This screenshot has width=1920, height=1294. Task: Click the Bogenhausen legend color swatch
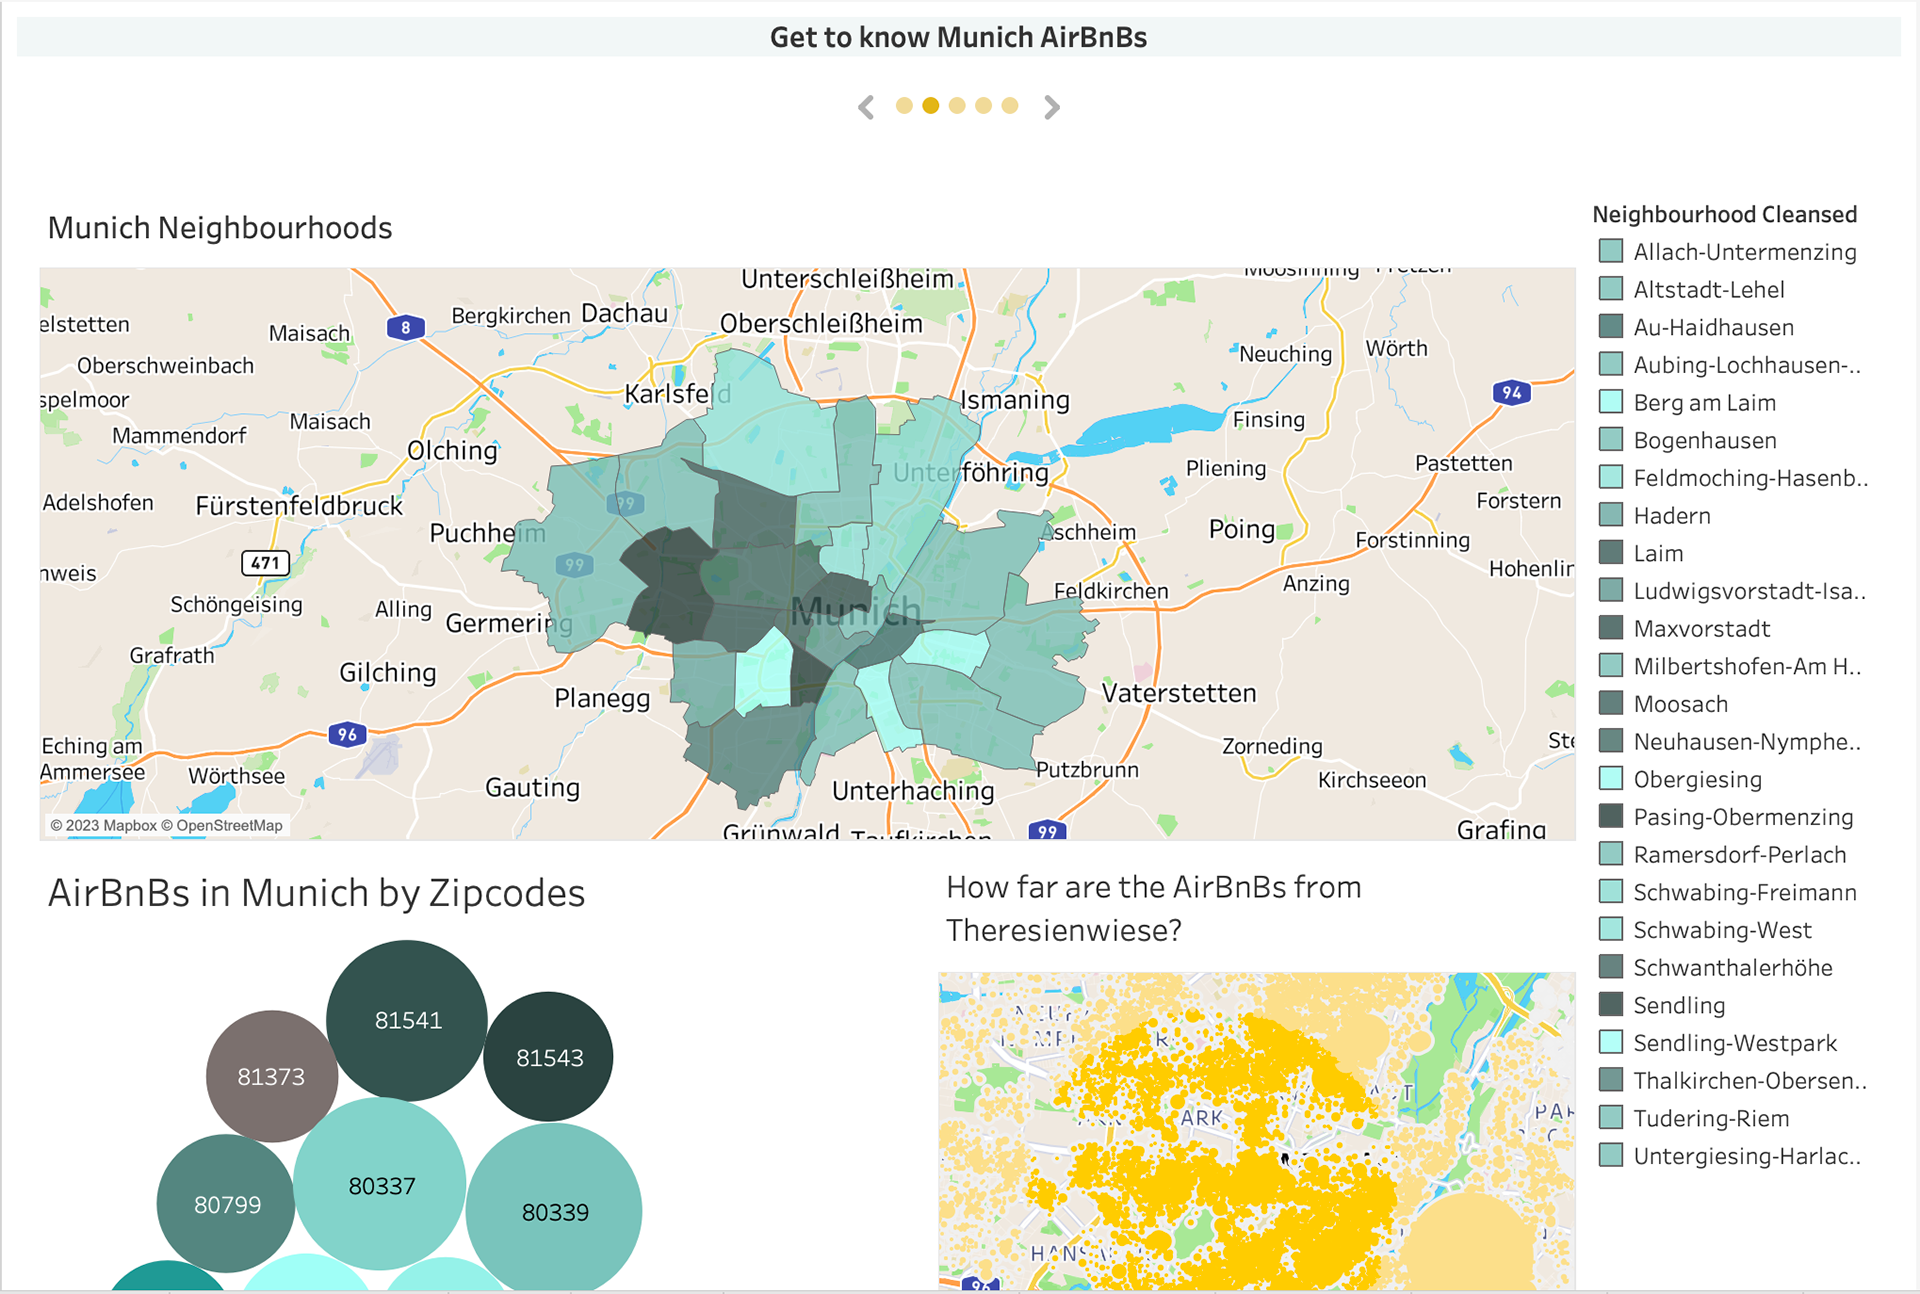1610,439
